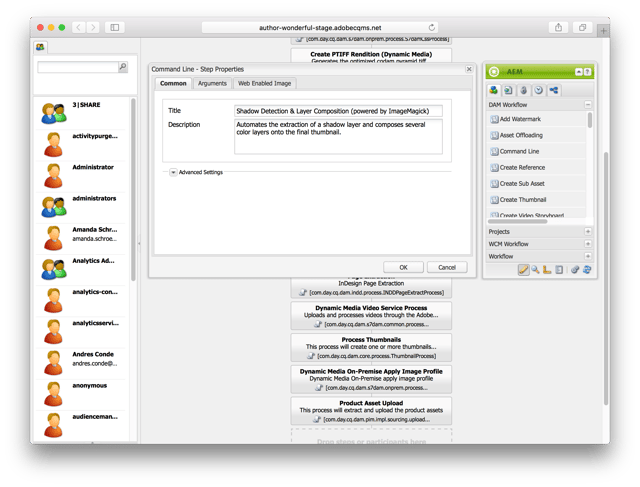This screenshot has height=487, width=640.
Task: Expand Advanced Settings section
Action: click(173, 172)
